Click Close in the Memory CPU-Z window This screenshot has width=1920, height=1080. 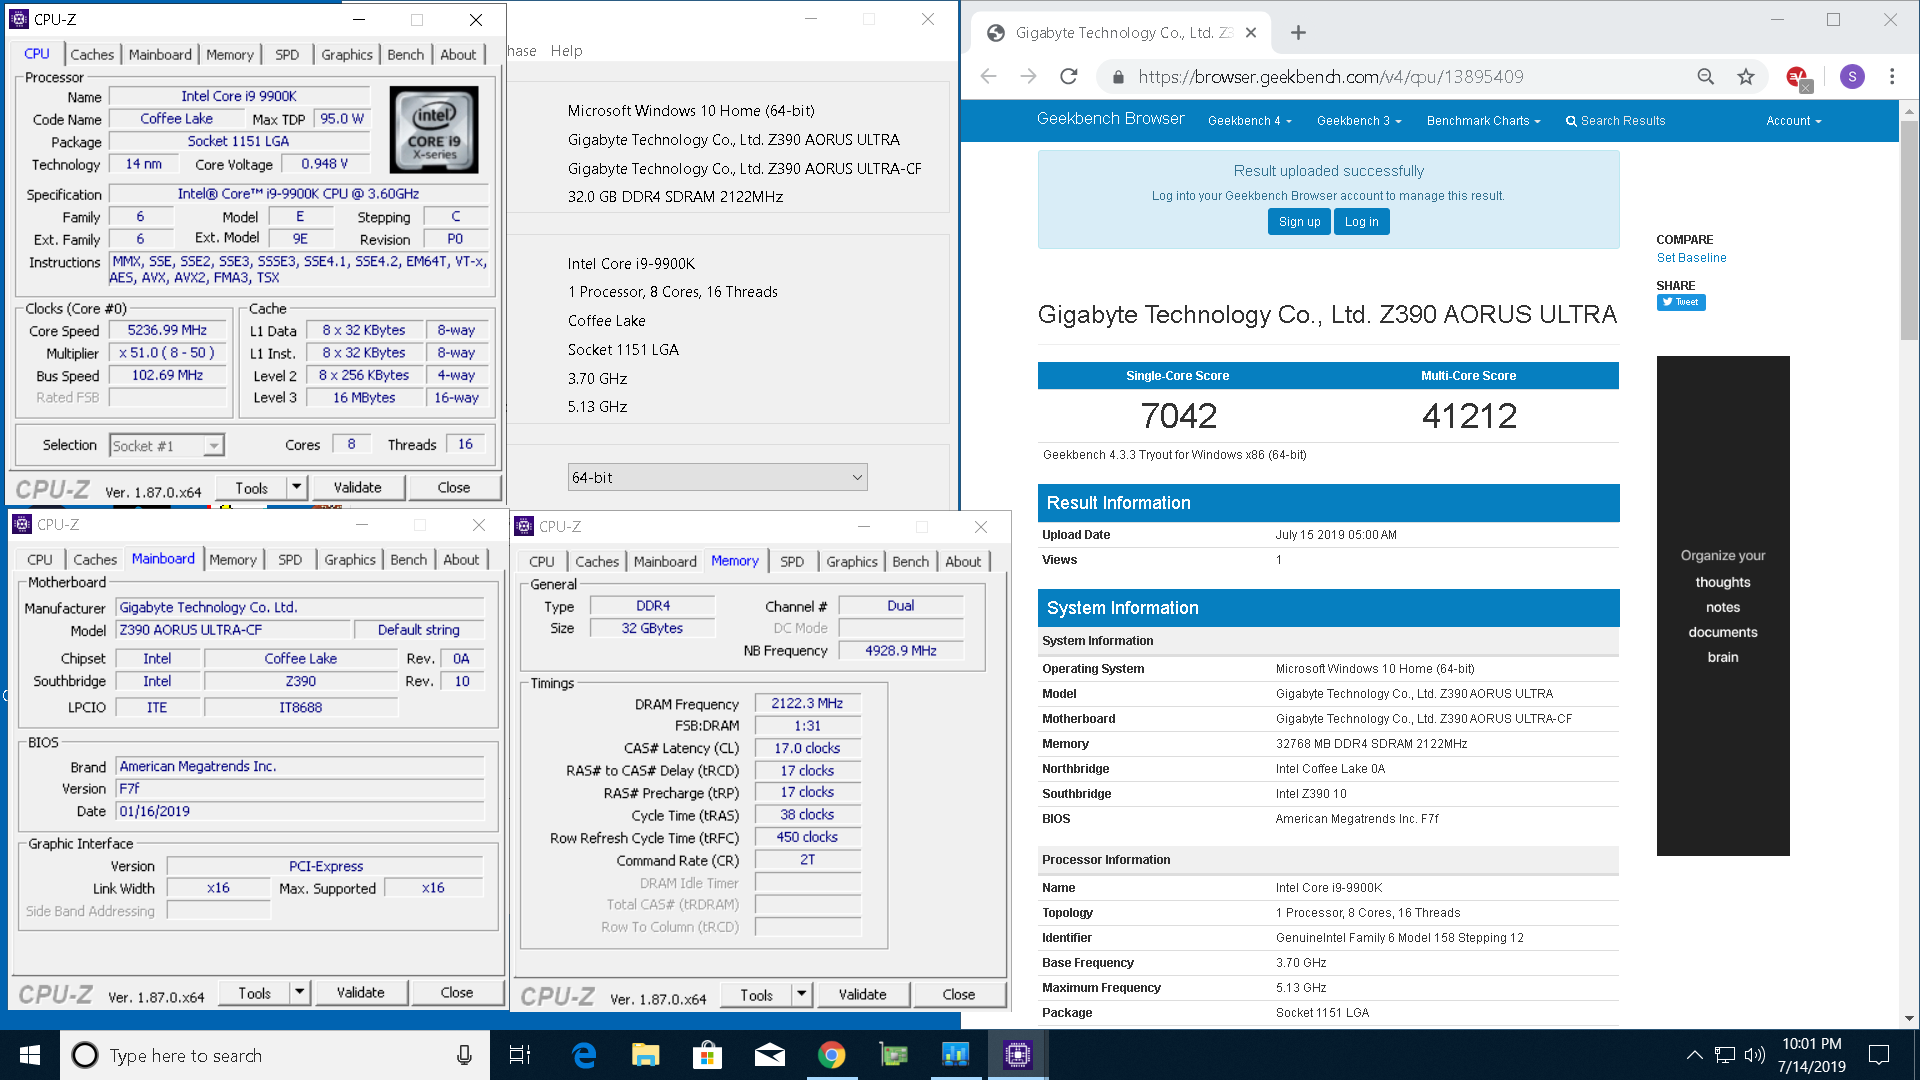click(958, 995)
